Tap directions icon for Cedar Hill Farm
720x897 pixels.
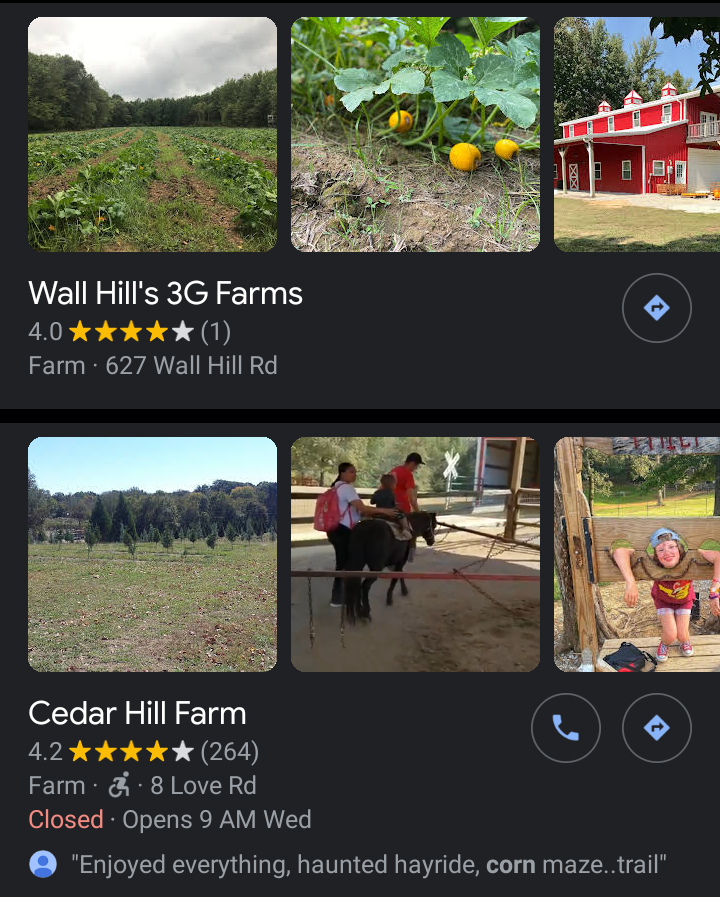click(x=656, y=728)
